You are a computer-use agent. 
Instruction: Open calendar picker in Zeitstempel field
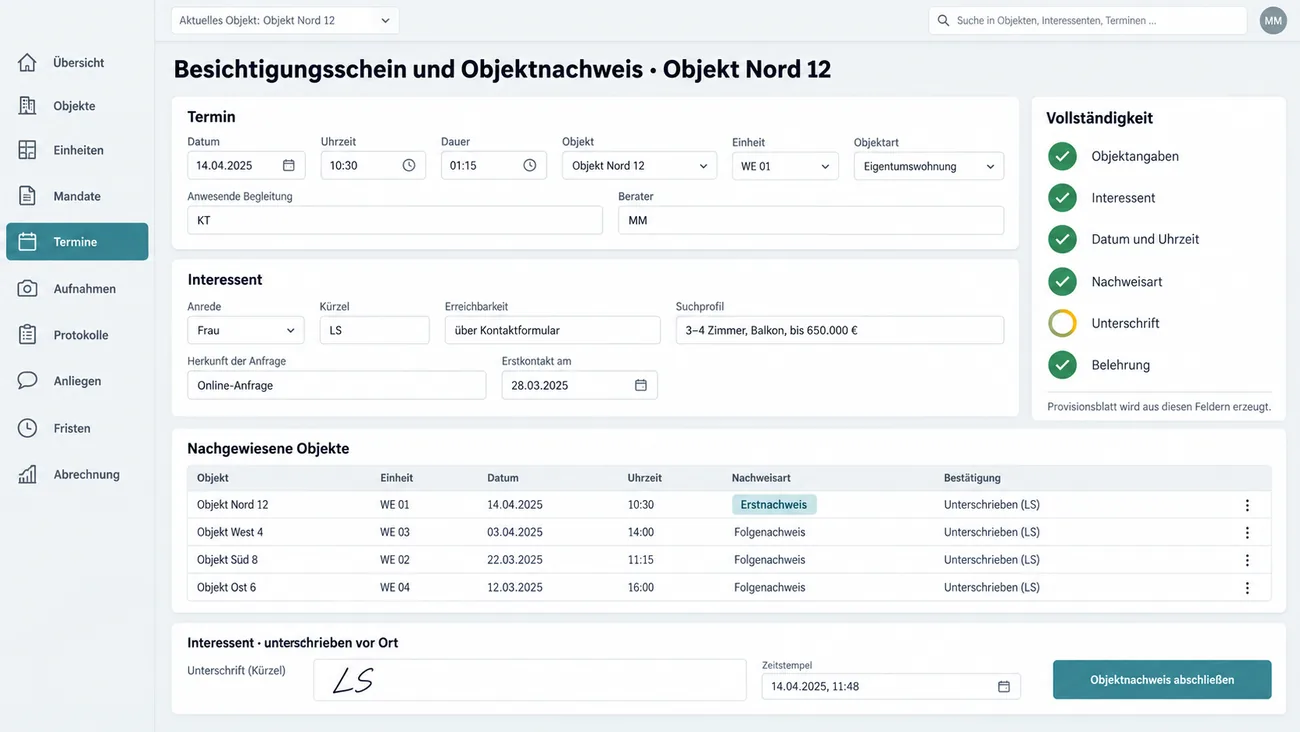1004,686
